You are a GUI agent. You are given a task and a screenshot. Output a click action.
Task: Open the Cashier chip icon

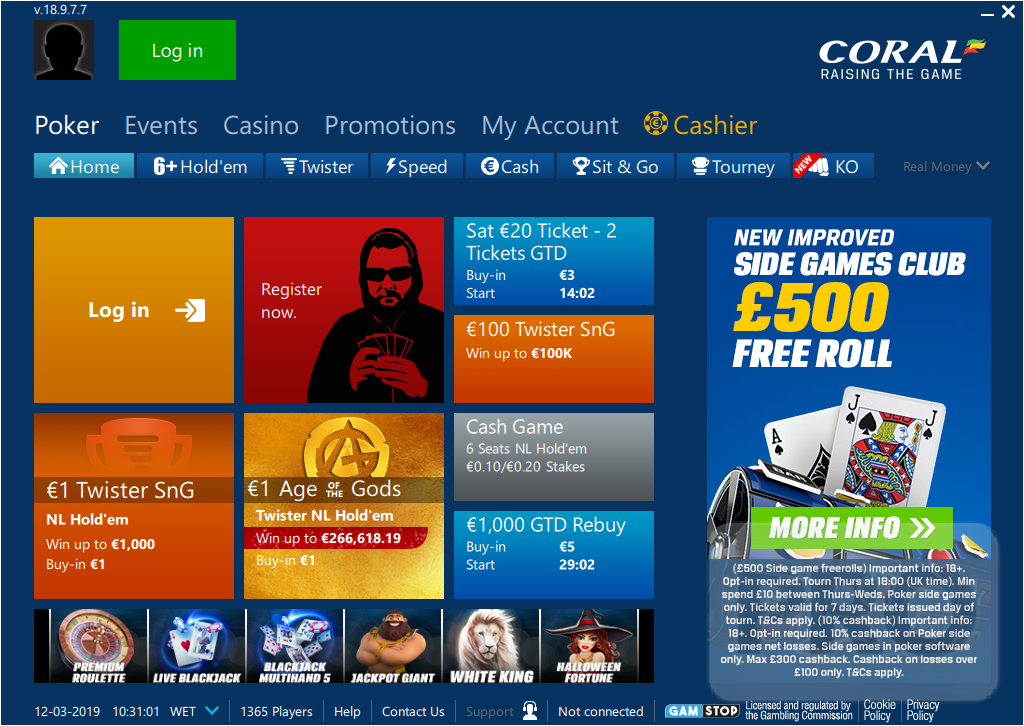pyautogui.click(x=656, y=123)
